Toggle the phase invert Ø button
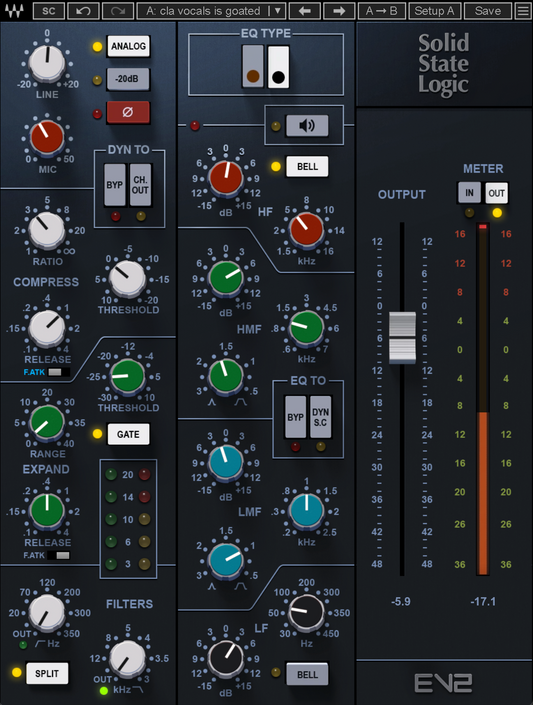The width and height of the screenshot is (533, 705). (128, 112)
